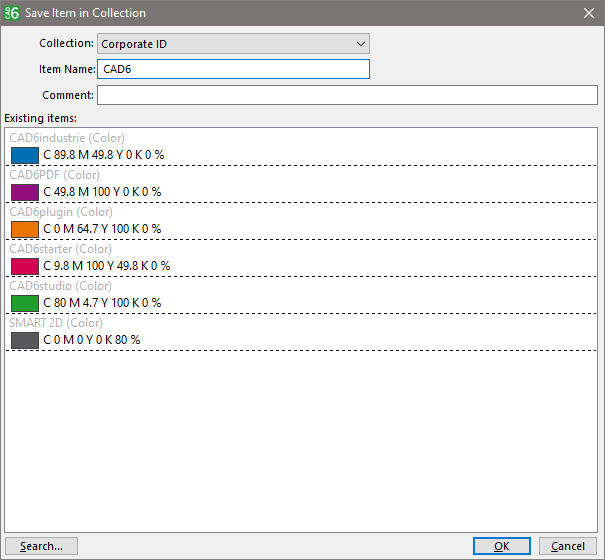This screenshot has width=605, height=560.
Task: Click the item name CAD6industrie (Color)
Action: tap(67, 138)
